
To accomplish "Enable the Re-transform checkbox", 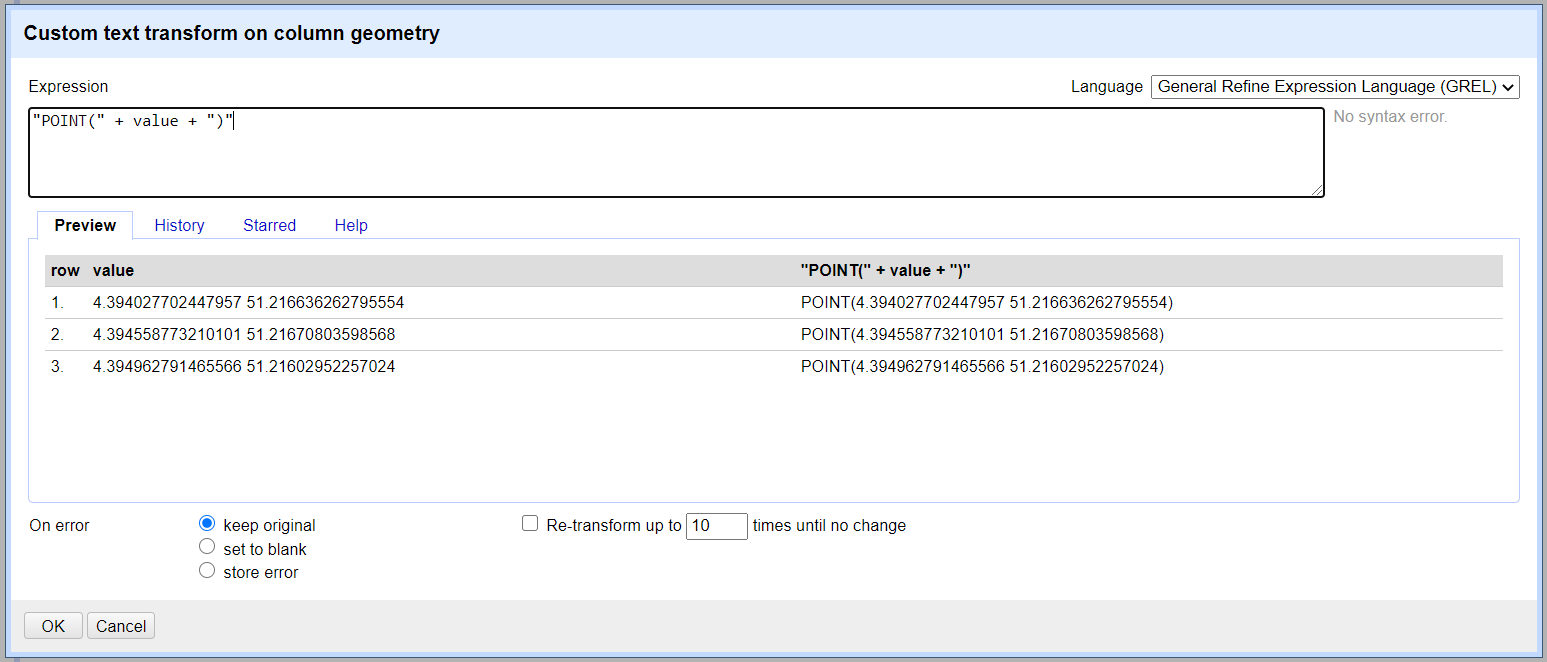I will [530, 524].
